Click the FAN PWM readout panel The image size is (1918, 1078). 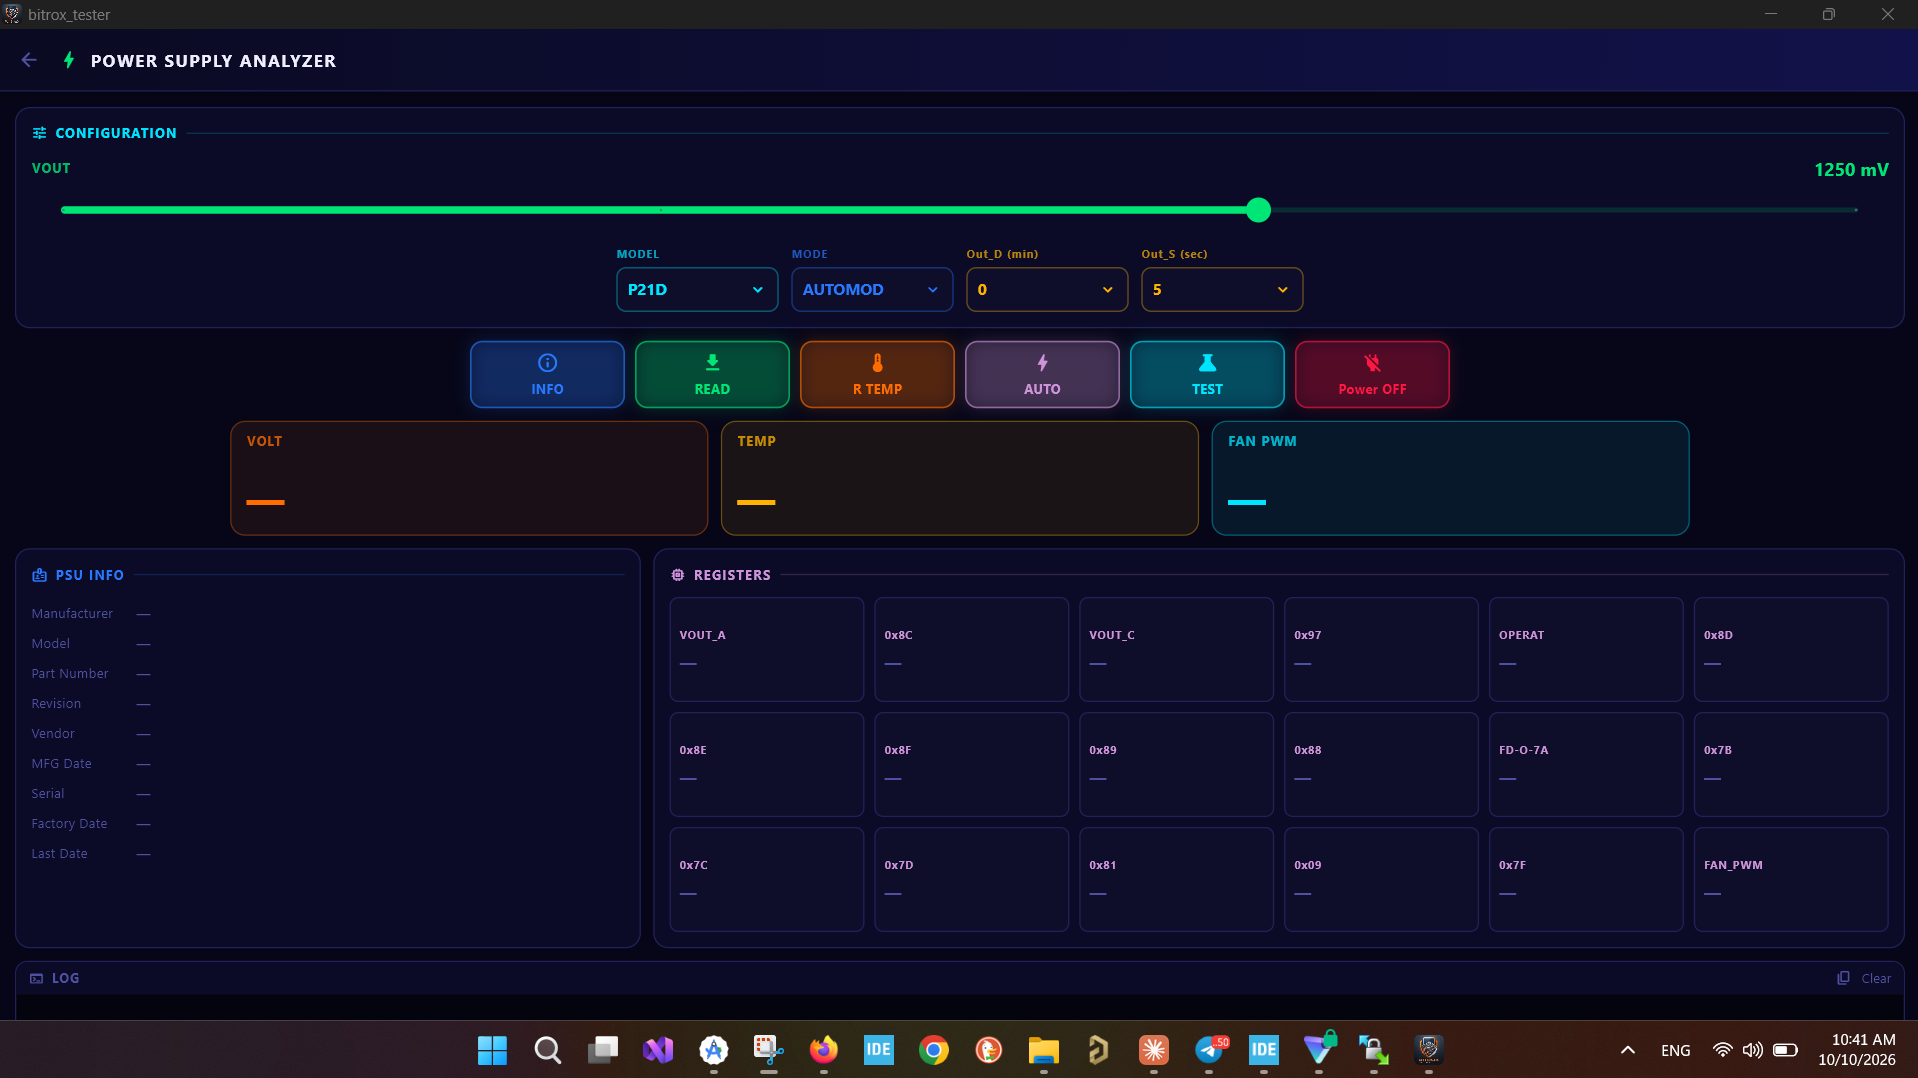[1450, 478]
